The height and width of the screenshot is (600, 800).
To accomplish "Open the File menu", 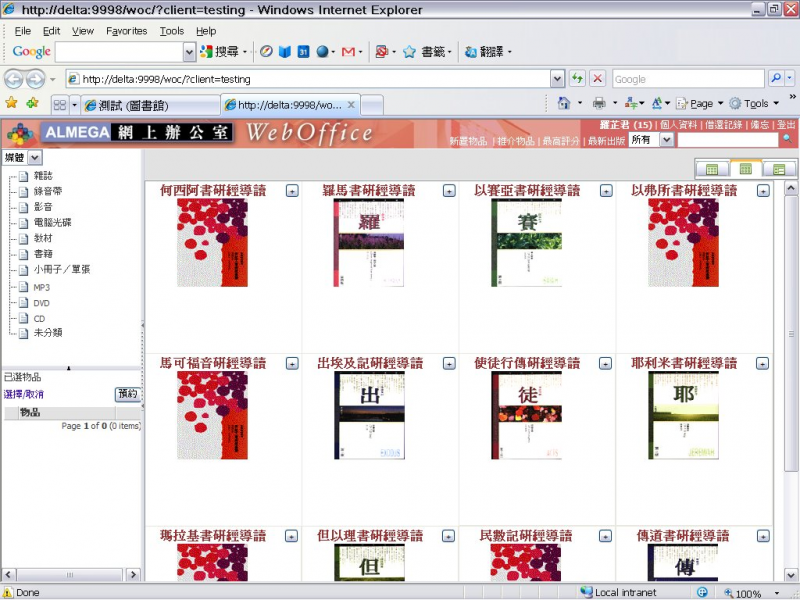I will (x=23, y=31).
